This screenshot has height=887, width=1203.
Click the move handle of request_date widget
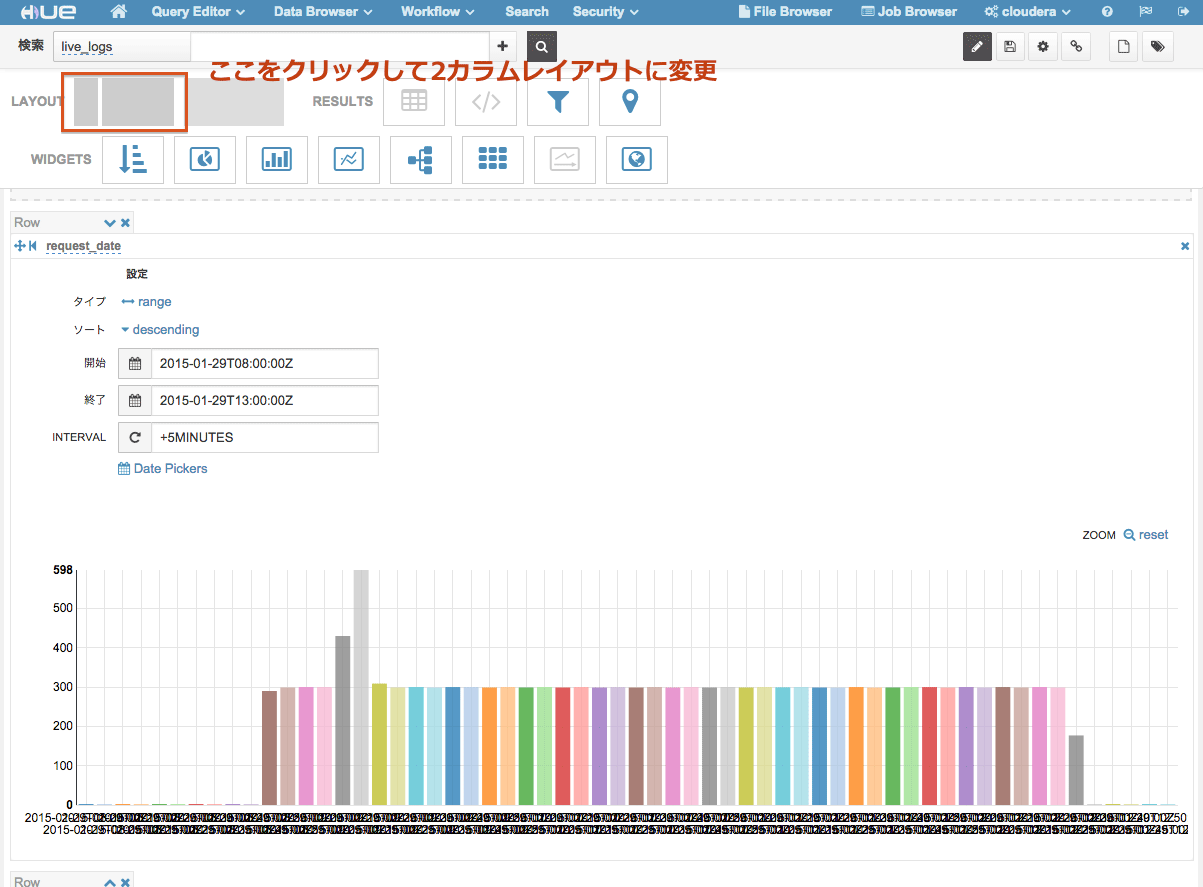(x=20, y=246)
